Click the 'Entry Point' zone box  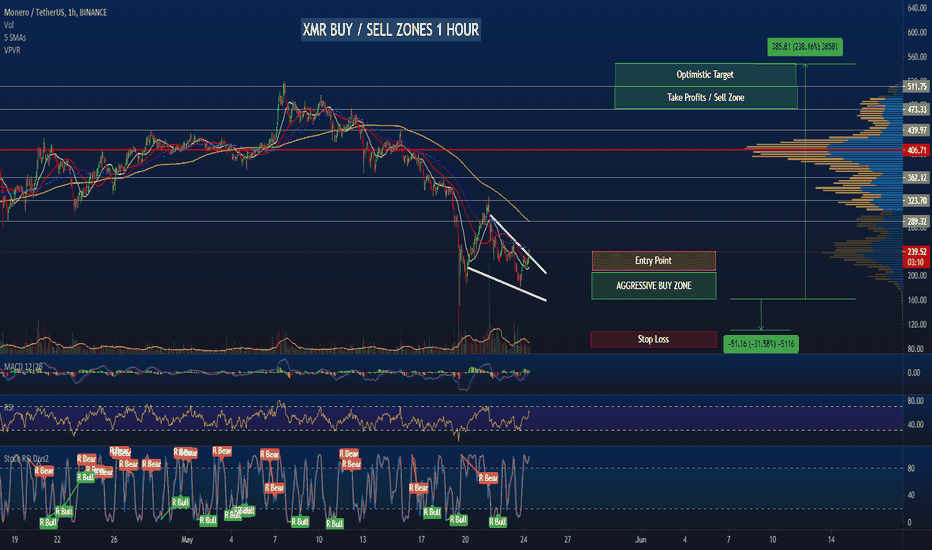coord(653,260)
